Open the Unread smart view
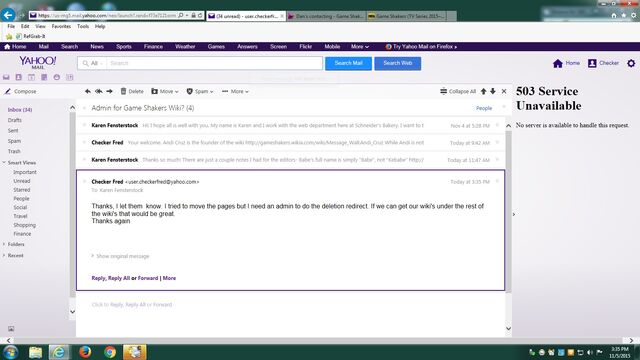The width and height of the screenshot is (640, 360). (22, 181)
